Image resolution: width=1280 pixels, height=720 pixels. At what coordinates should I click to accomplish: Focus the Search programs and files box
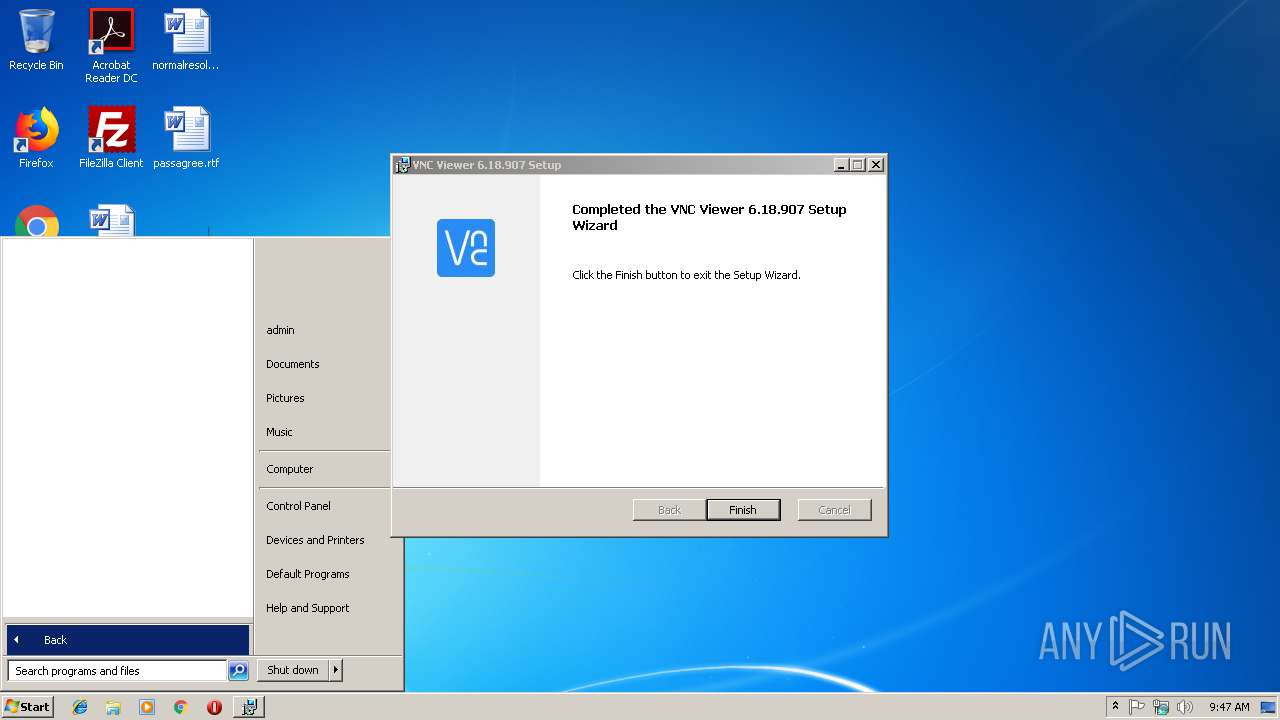coord(117,671)
